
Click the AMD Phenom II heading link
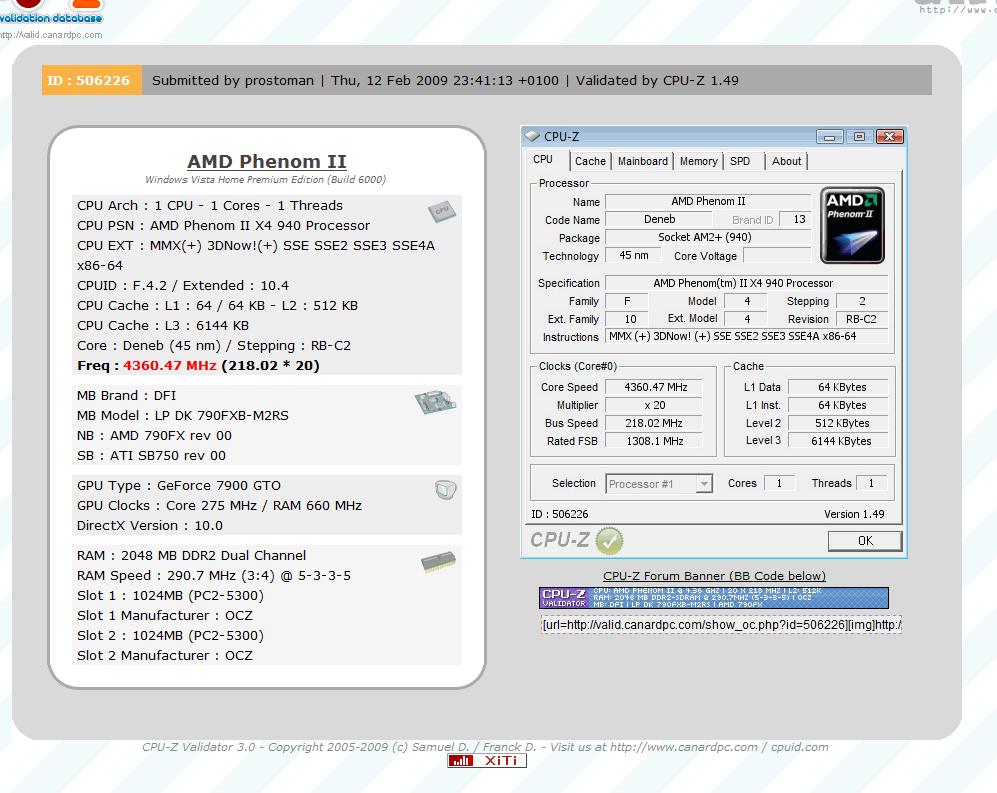tap(266, 162)
